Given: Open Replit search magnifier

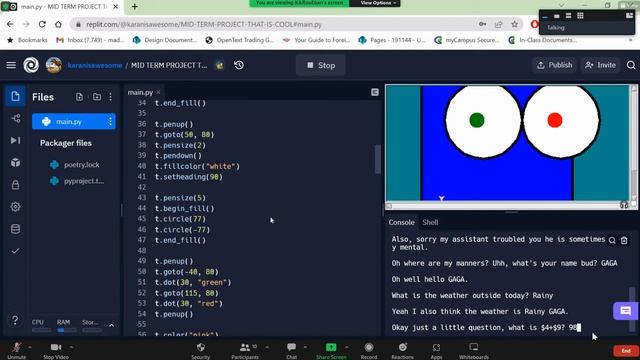Looking at the screenshot, I should coord(631,65).
